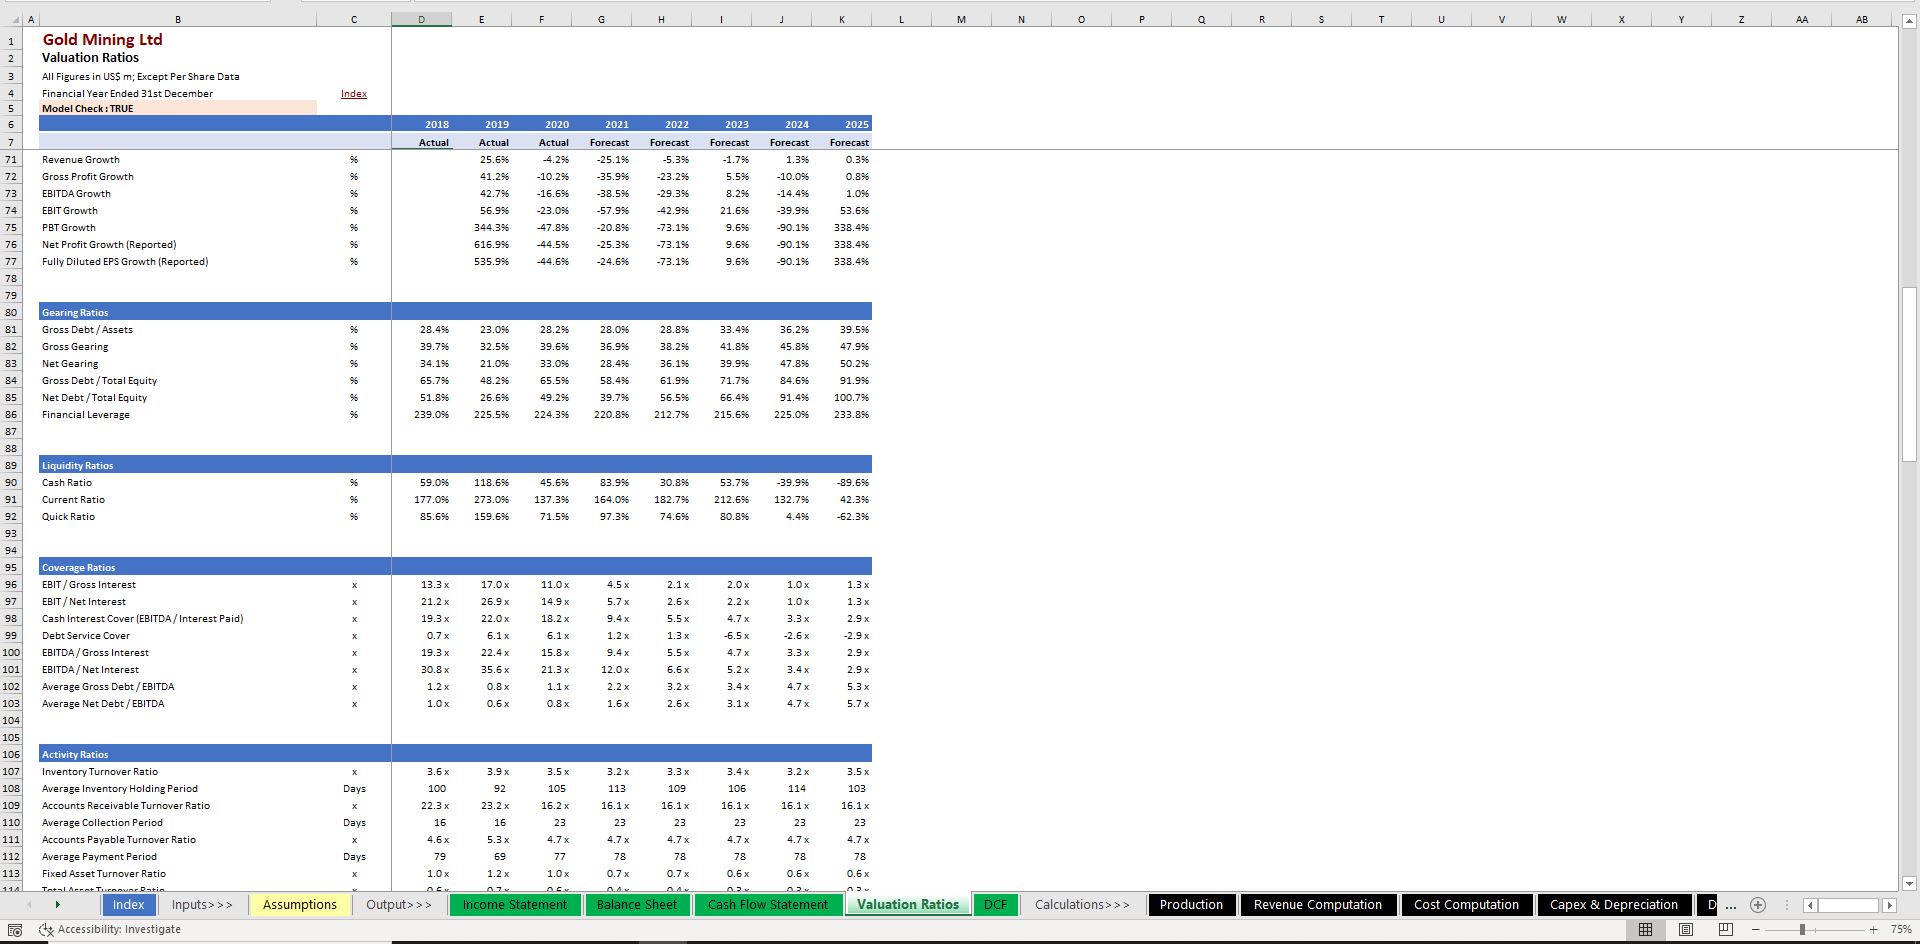Add a new sheet with plus icon
1920x944 pixels.
tap(1758, 904)
